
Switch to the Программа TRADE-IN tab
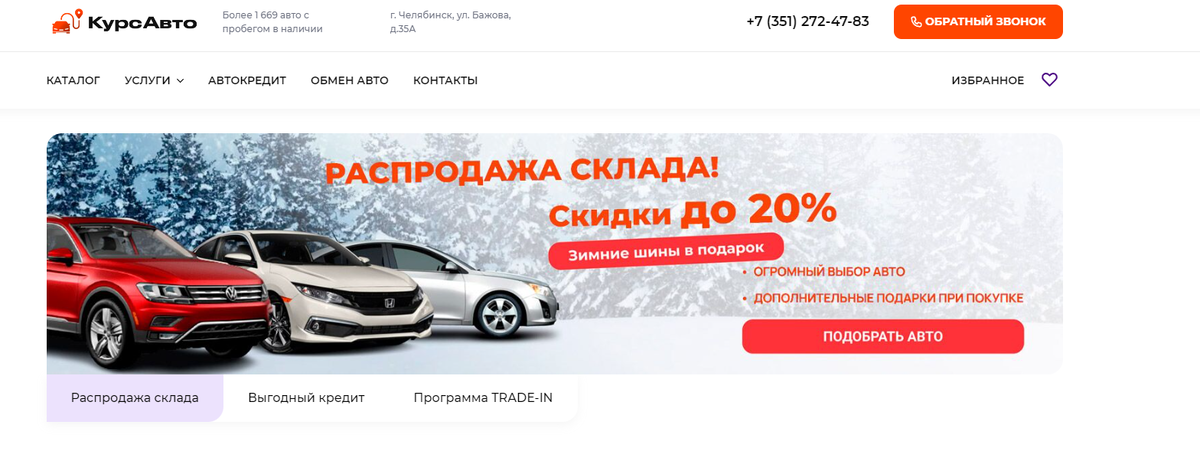483,398
